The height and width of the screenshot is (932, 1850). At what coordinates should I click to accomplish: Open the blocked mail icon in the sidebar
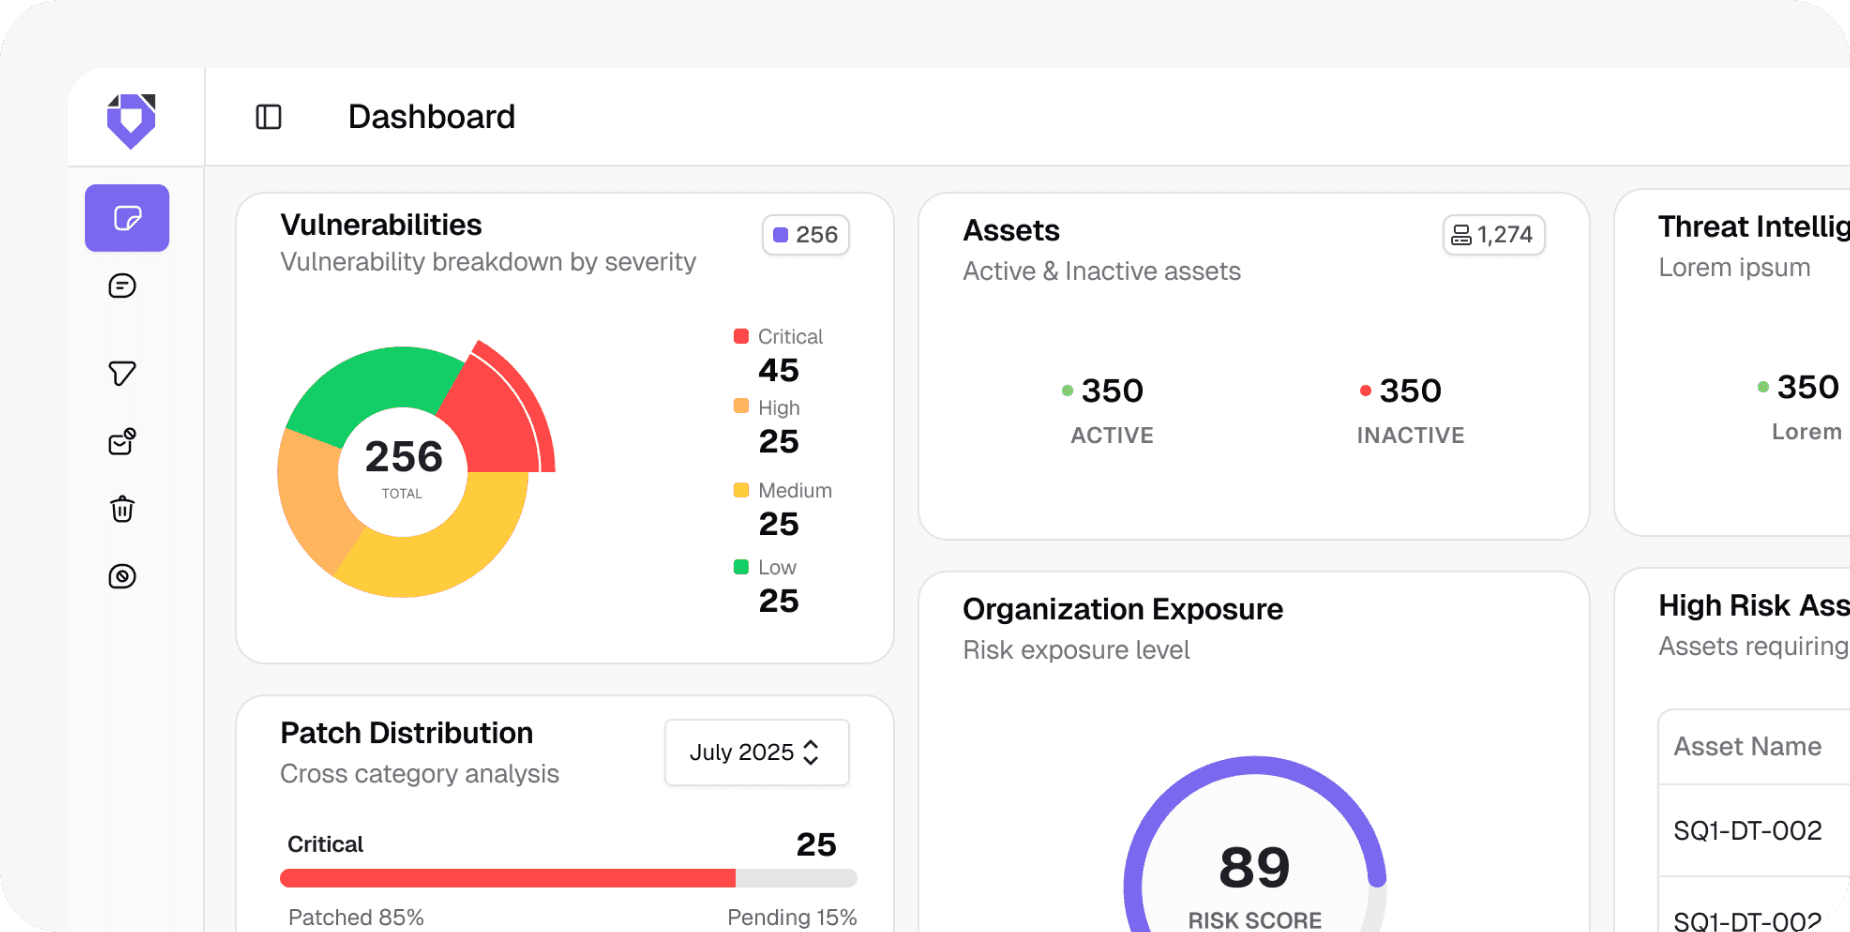pyautogui.click(x=121, y=440)
